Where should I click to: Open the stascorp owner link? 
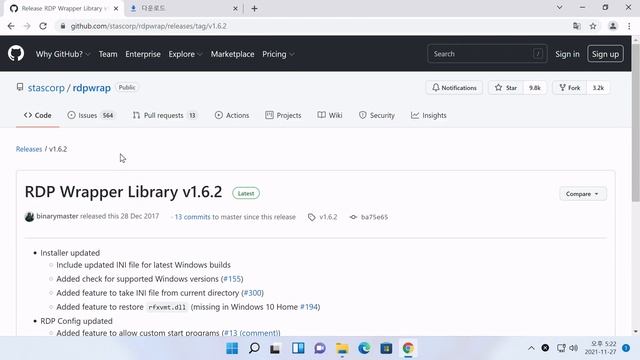(x=46, y=88)
